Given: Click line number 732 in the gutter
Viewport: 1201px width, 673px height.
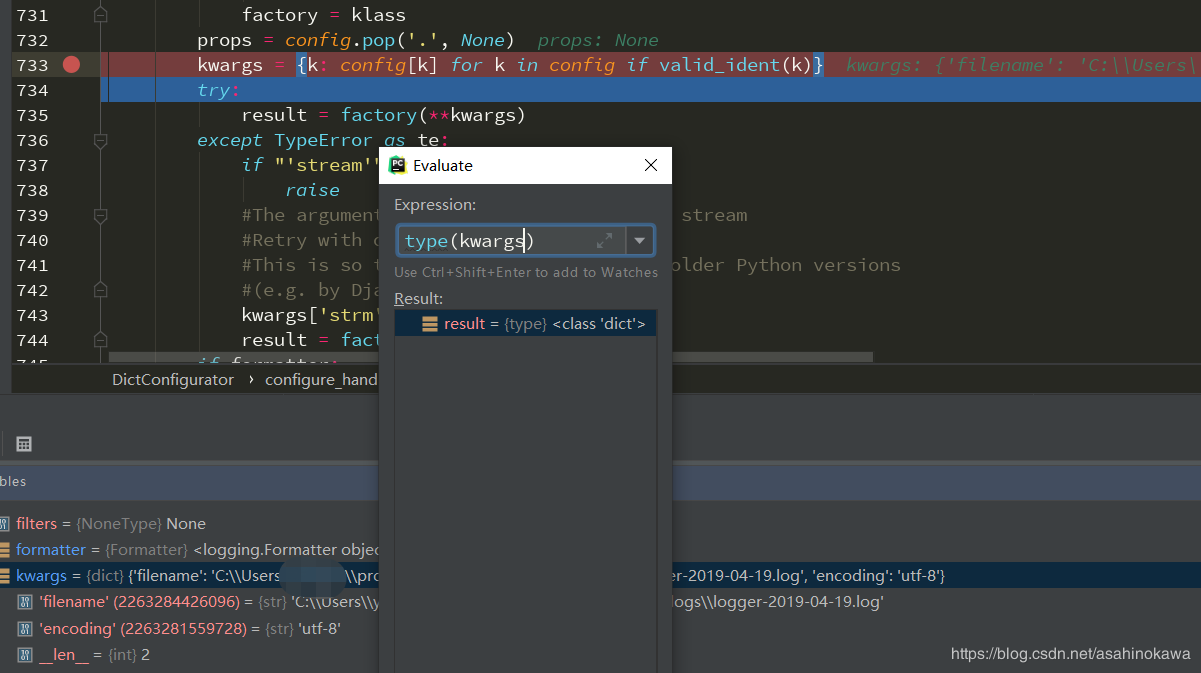Looking at the screenshot, I should point(32,40).
